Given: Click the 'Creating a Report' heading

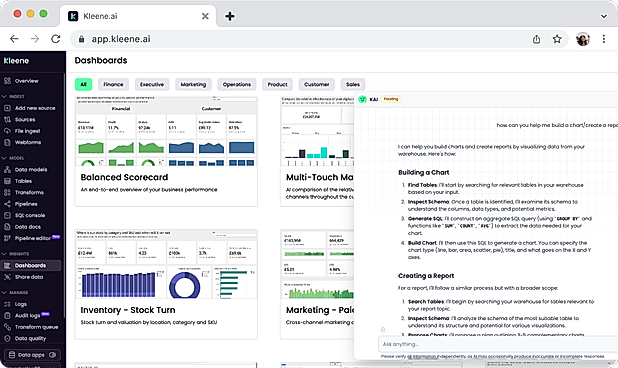Looking at the screenshot, I should point(426,276).
